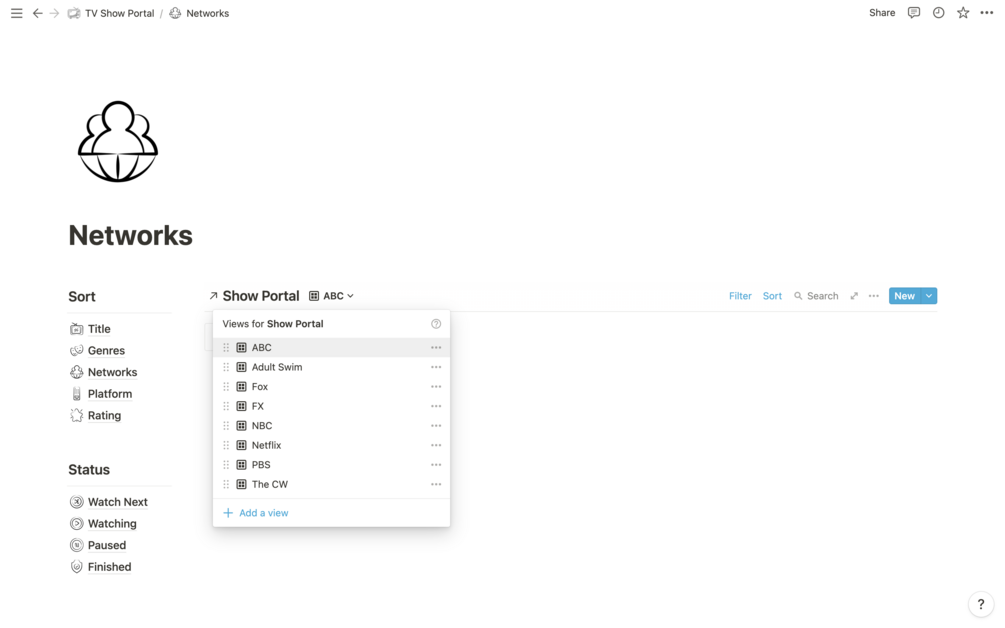1005x628 pixels.
Task: Click the drag handle for Netflix view
Action: [x=226, y=445]
